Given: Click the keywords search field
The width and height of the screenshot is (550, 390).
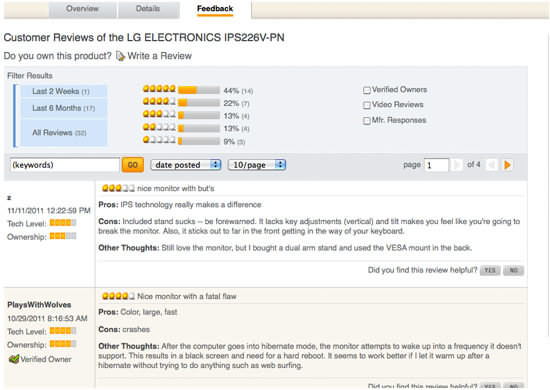Looking at the screenshot, I should tap(65, 165).
